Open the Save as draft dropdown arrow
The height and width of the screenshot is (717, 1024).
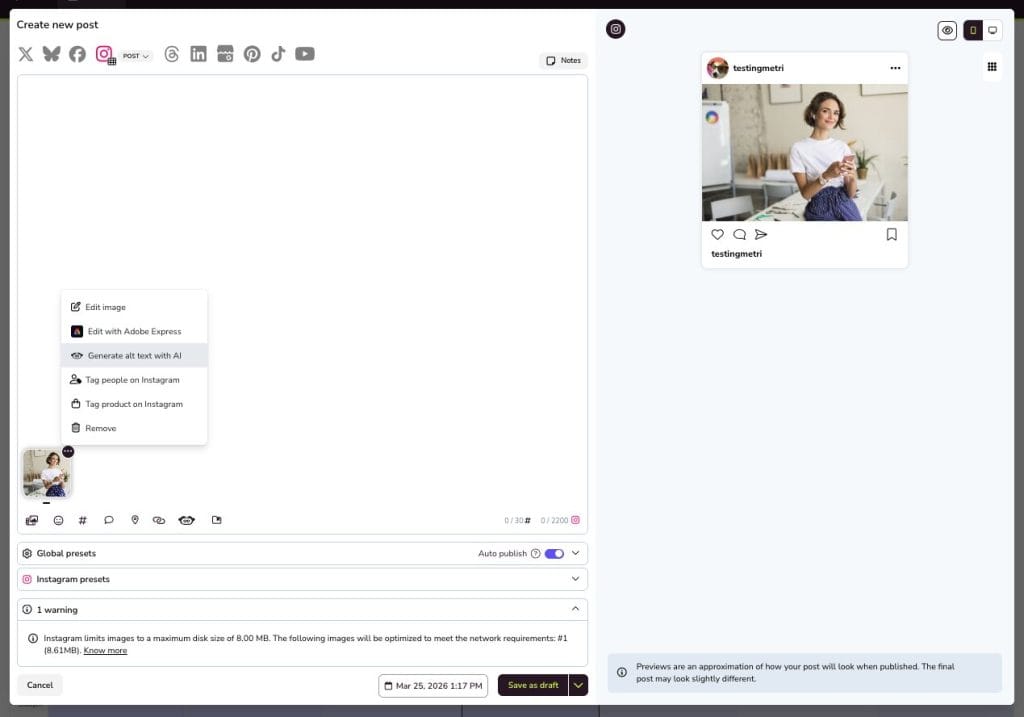tap(578, 685)
